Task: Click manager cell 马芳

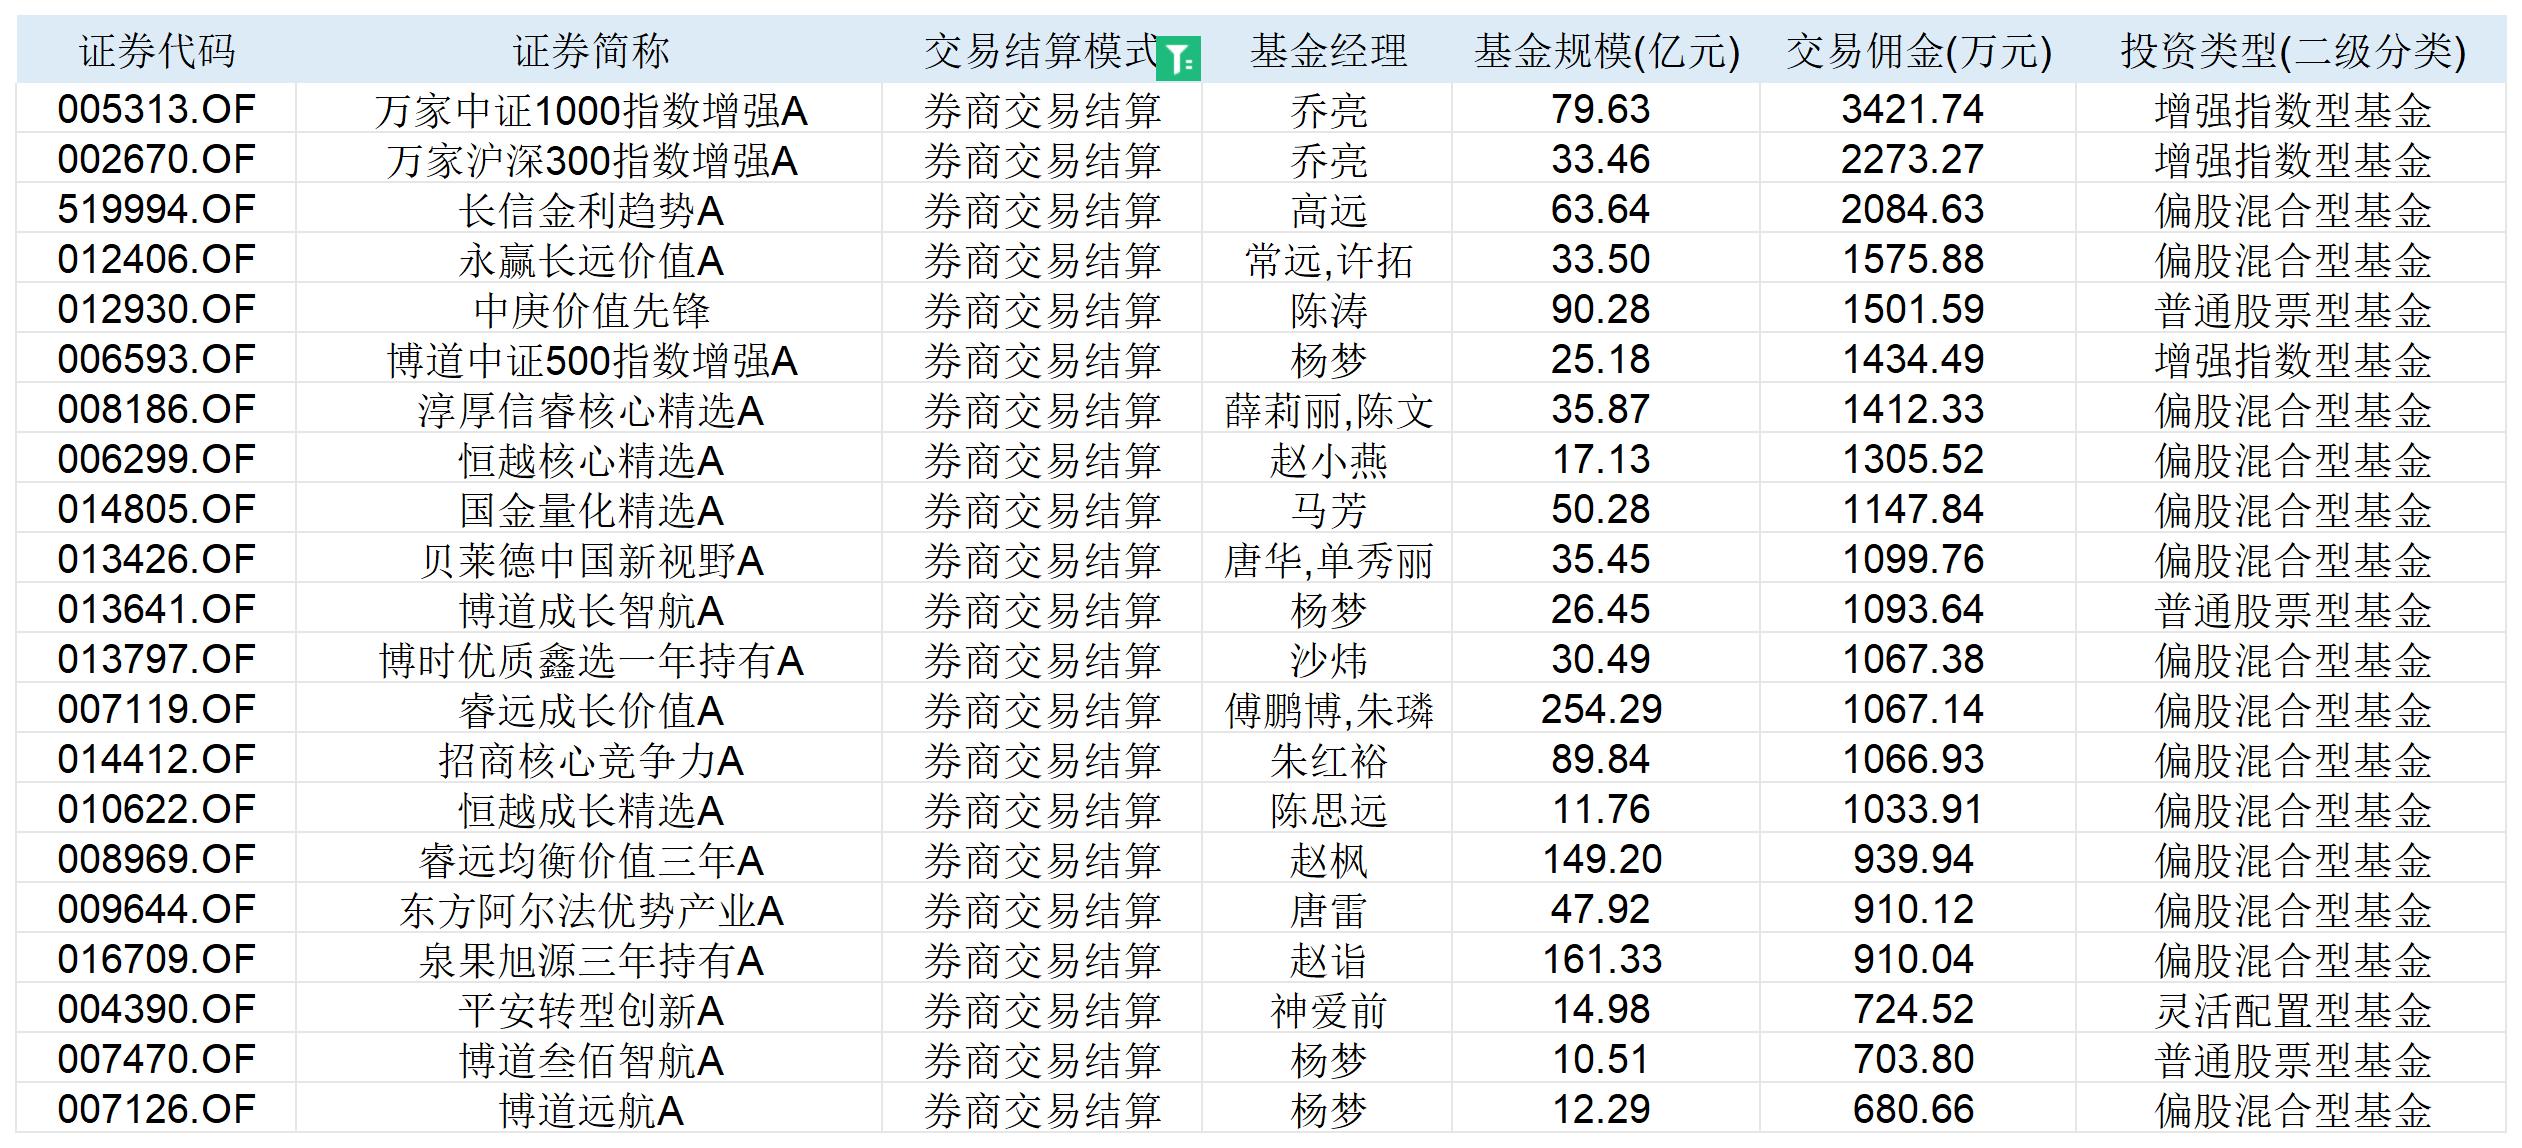Action: tap(1327, 510)
